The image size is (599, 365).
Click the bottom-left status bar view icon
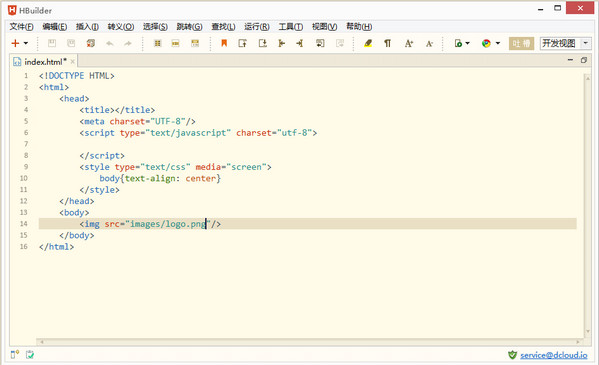[x=15, y=355]
